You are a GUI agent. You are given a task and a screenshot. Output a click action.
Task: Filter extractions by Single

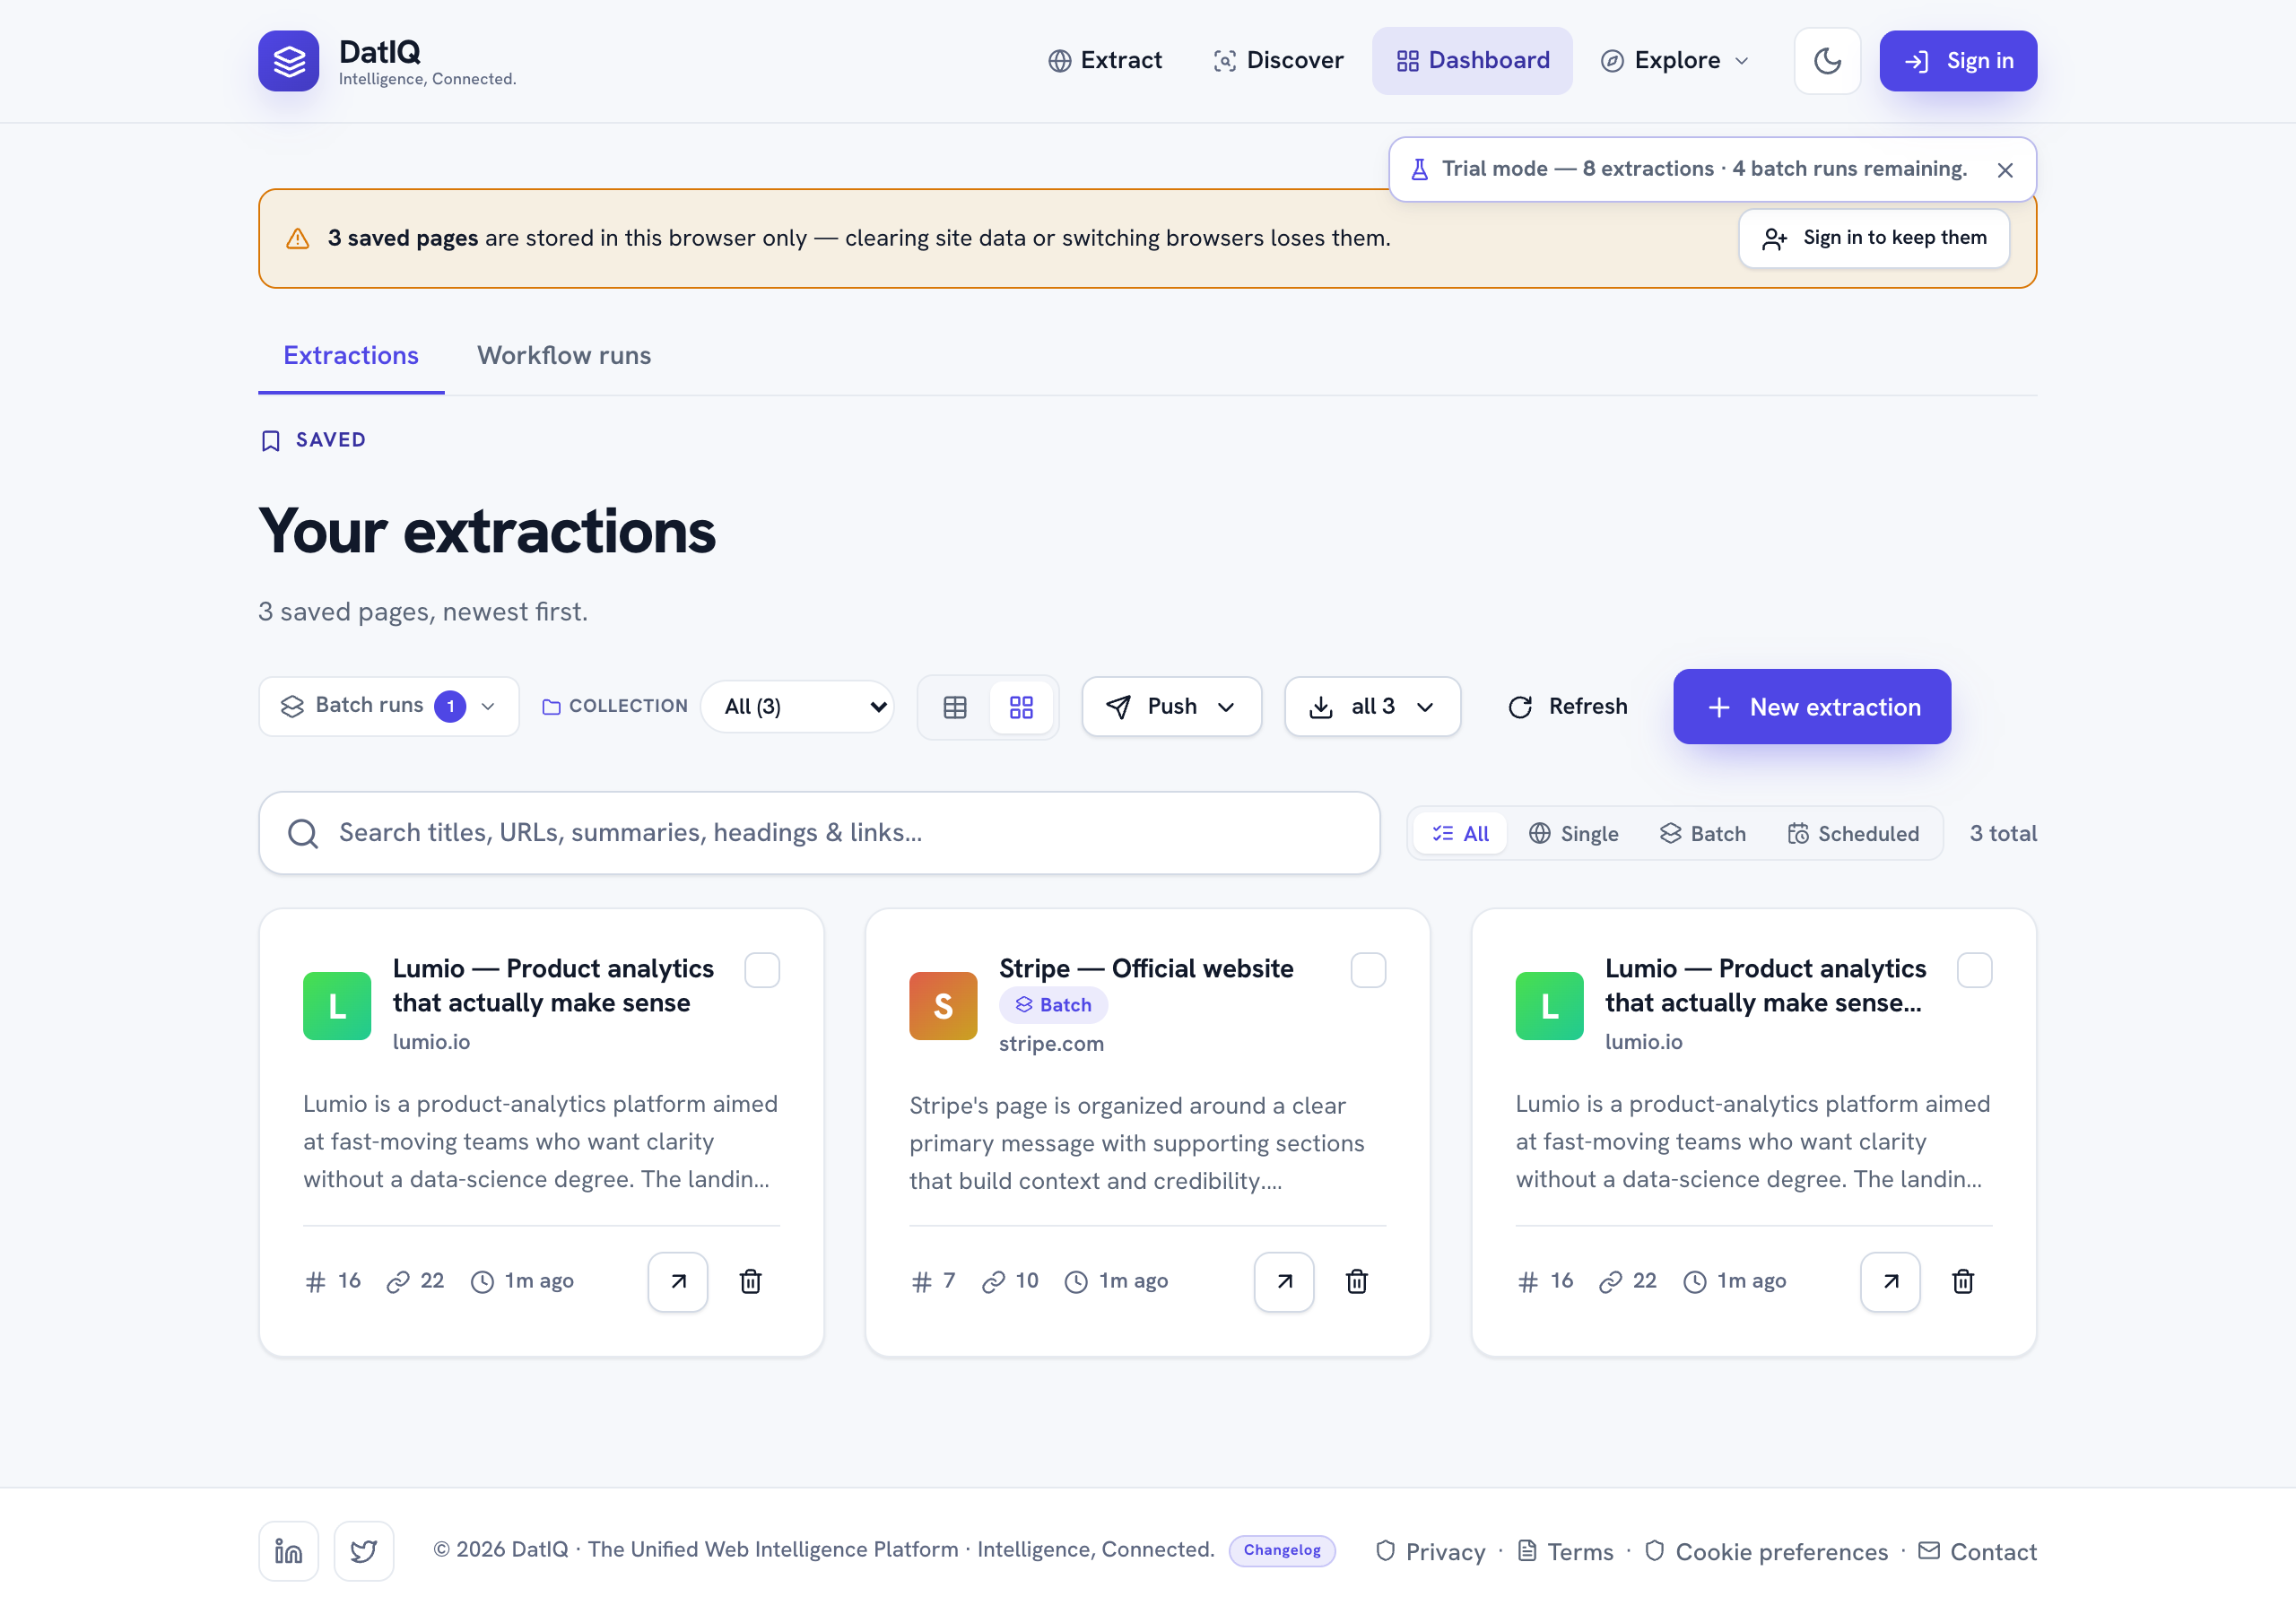1573,834
